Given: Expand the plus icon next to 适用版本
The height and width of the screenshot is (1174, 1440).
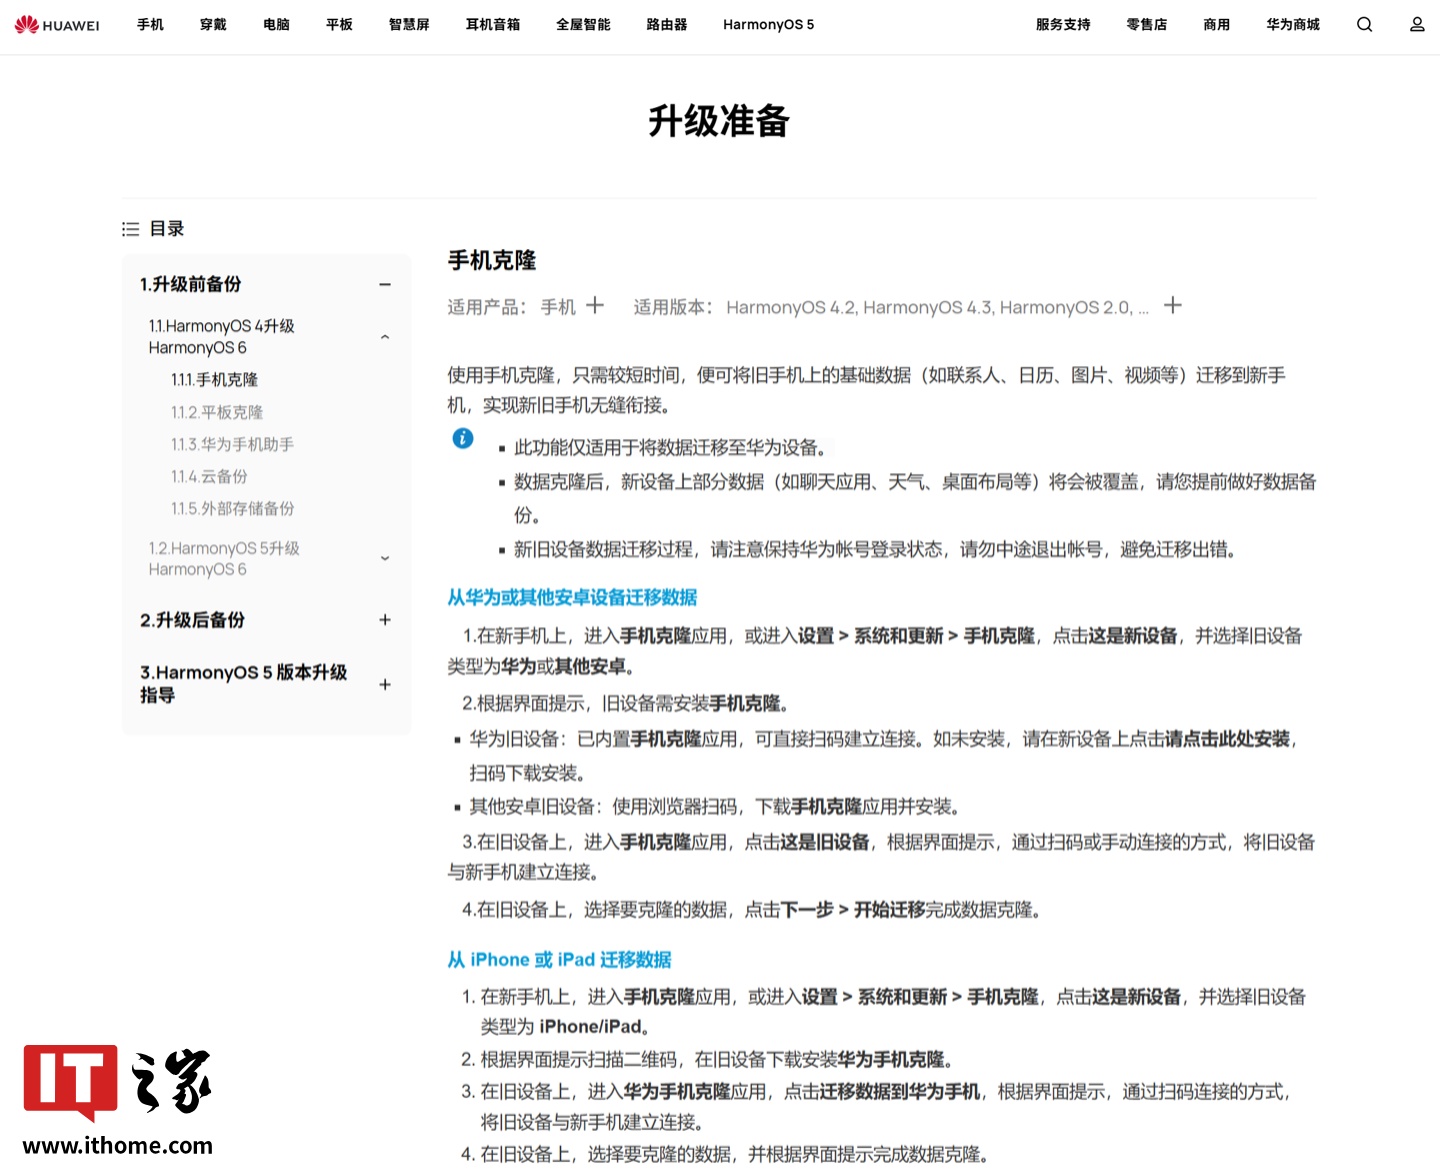Looking at the screenshot, I should [x=1172, y=305].
